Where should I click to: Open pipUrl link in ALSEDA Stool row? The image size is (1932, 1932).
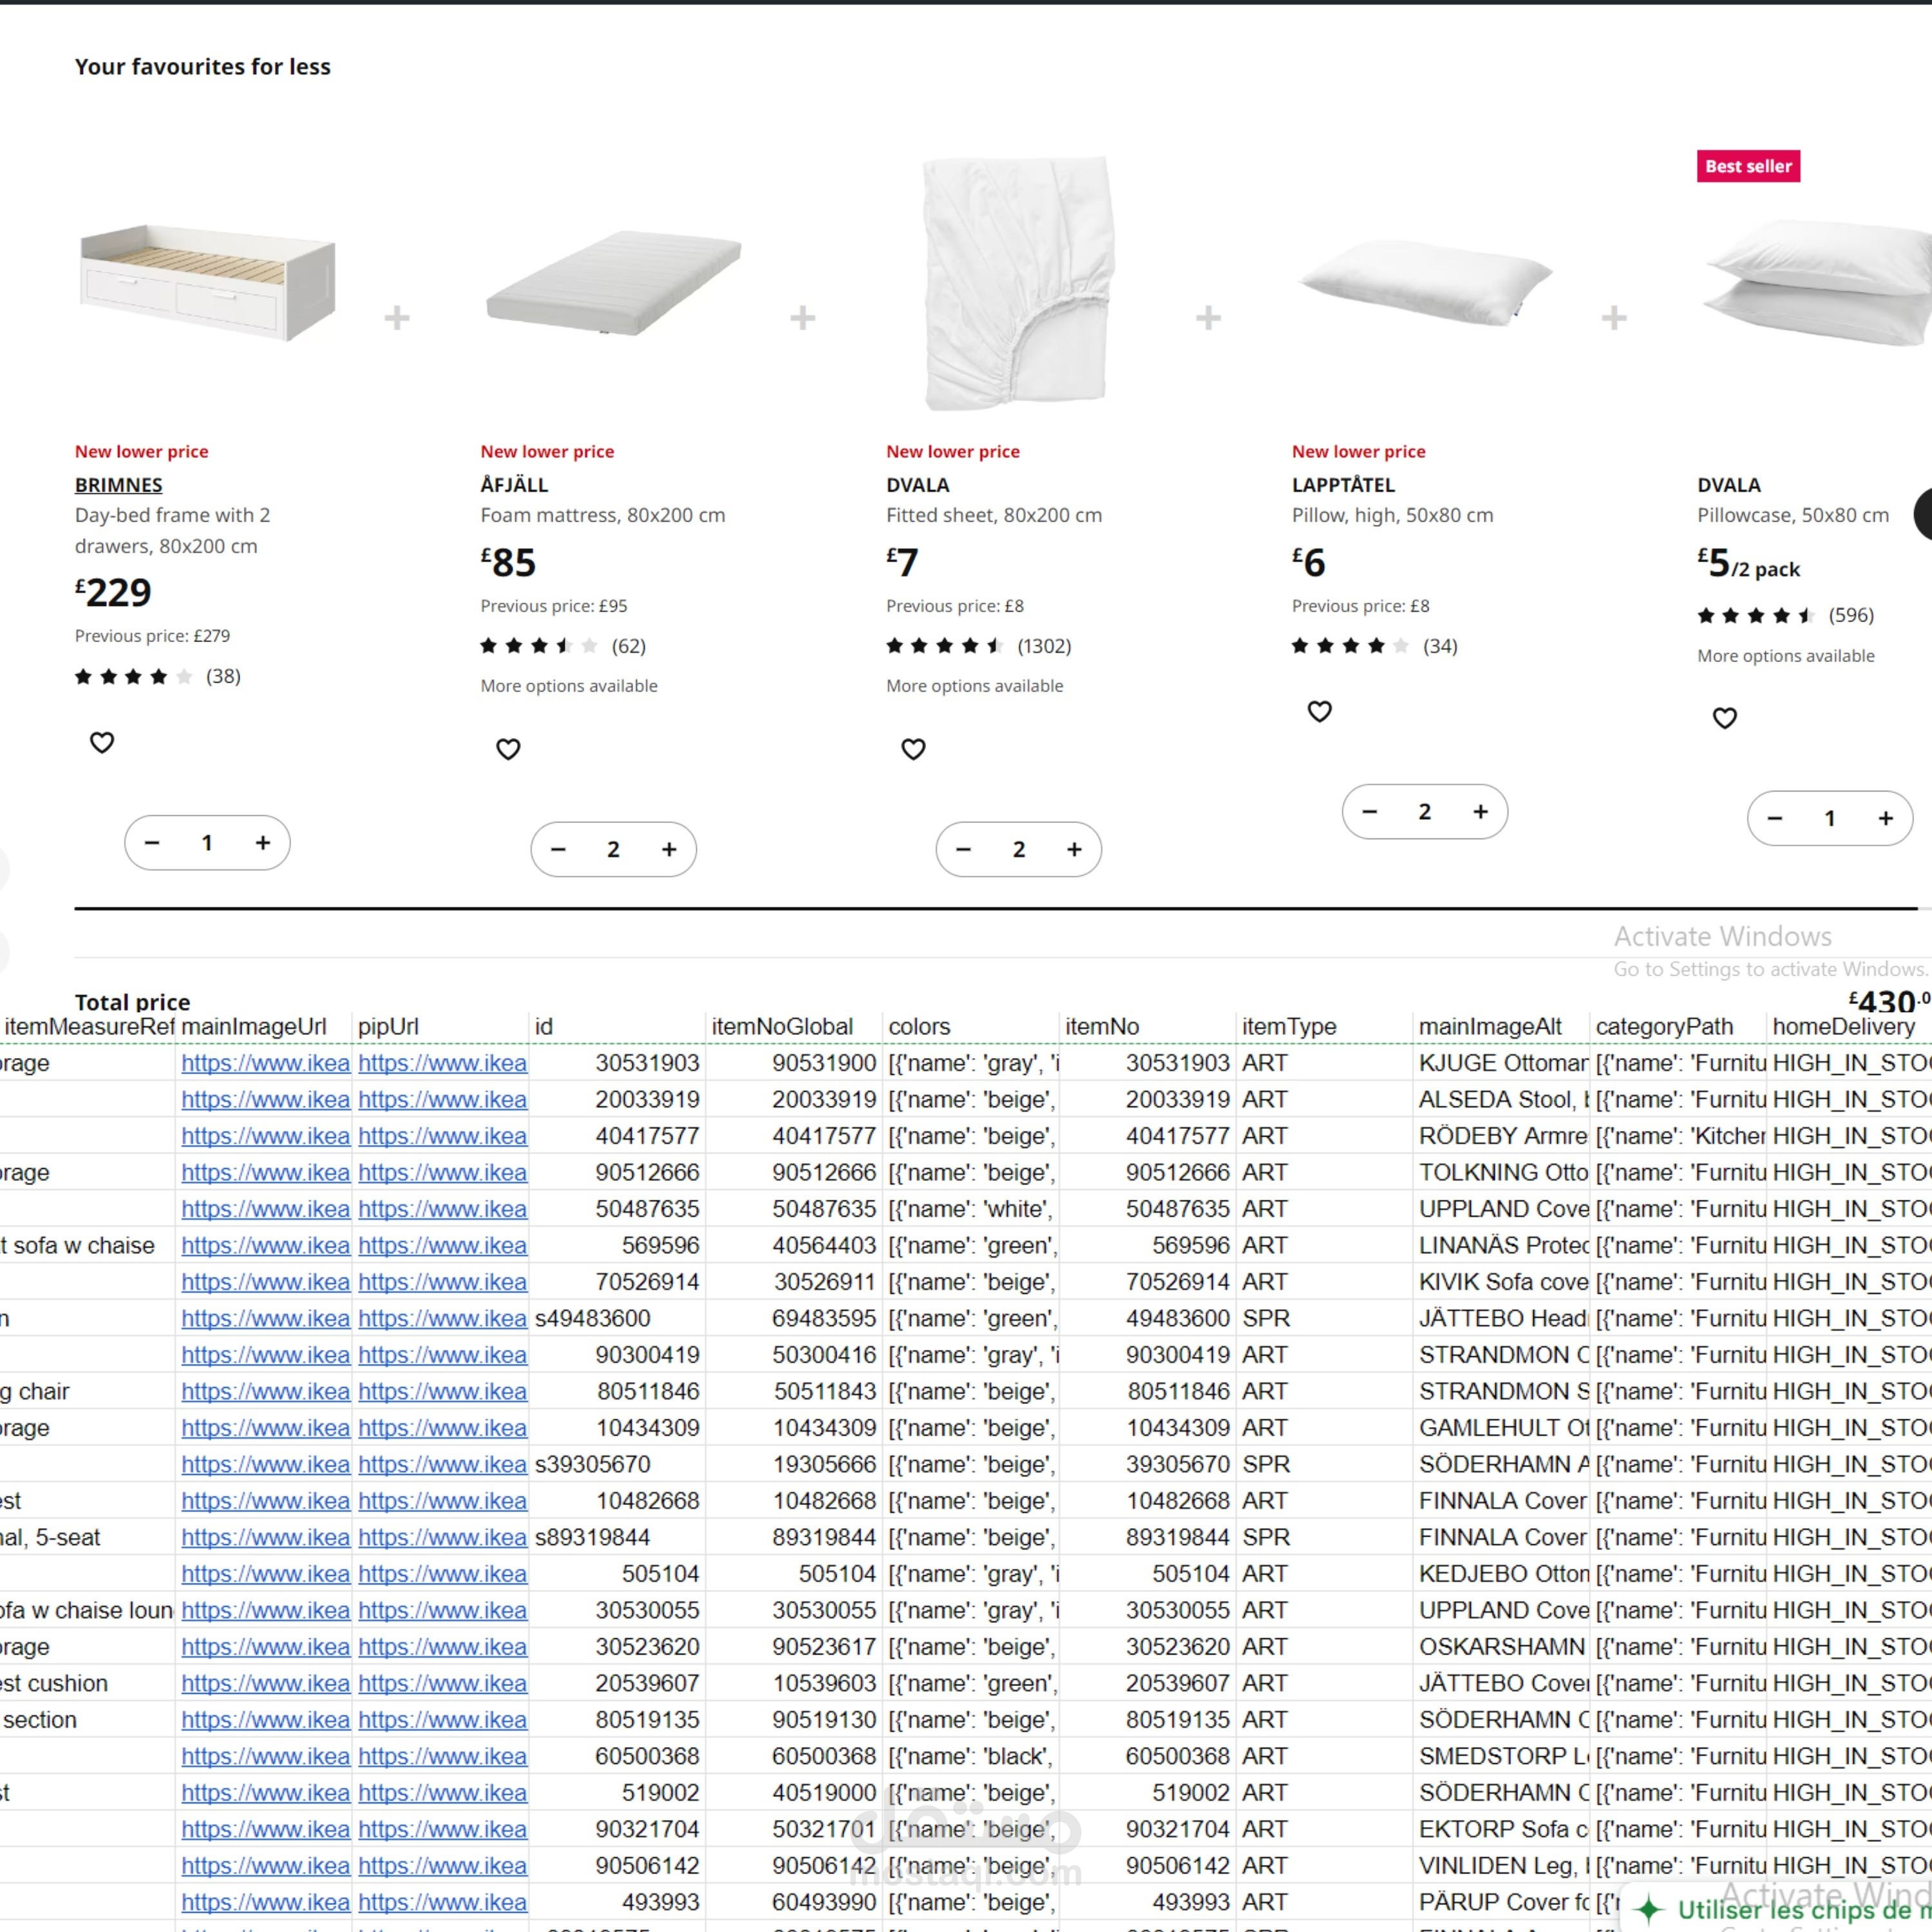[443, 1100]
